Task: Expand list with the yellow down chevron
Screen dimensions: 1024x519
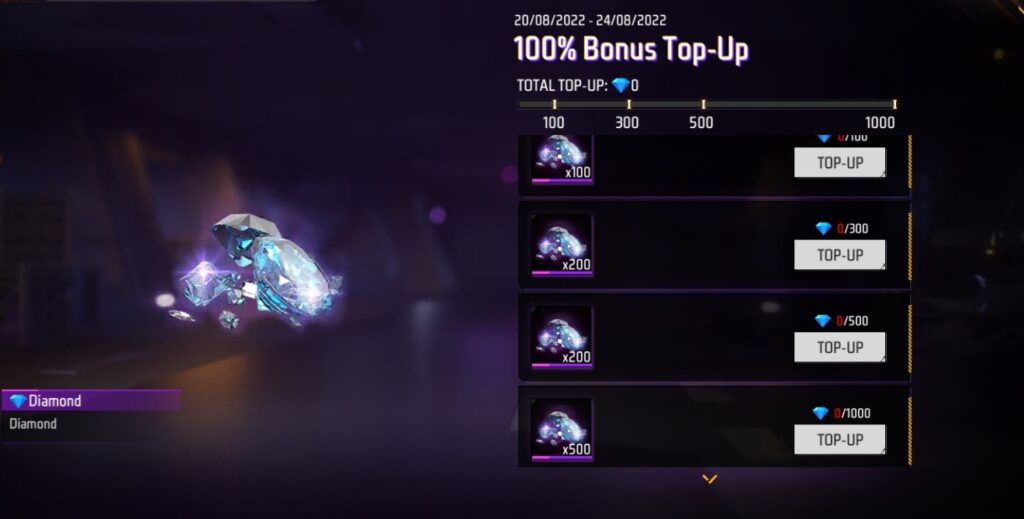Action: coord(709,479)
